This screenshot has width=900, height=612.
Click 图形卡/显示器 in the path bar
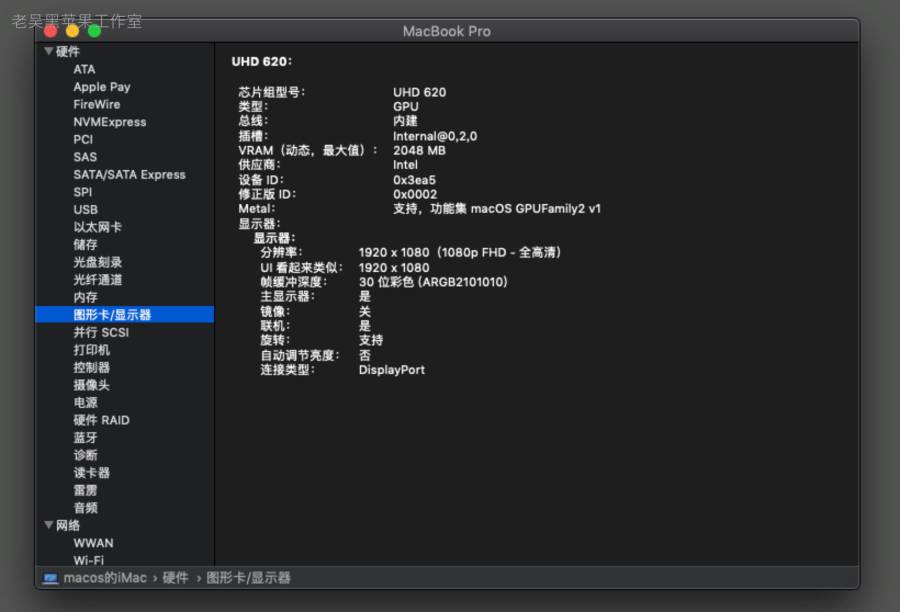point(248,578)
